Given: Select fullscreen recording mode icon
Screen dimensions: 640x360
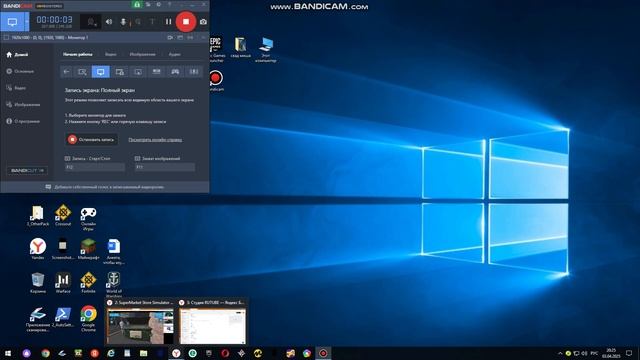Looking at the screenshot, I should (101, 72).
